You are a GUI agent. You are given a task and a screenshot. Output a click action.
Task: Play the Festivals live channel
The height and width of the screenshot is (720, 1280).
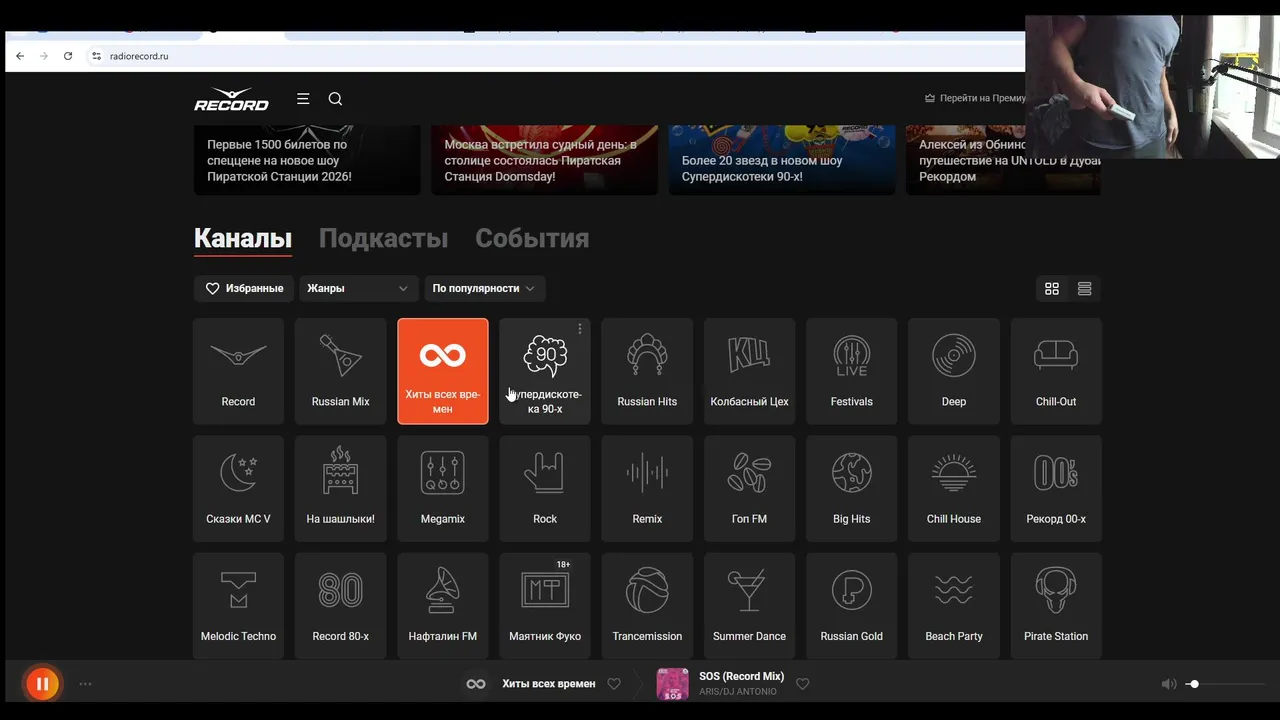(x=852, y=371)
